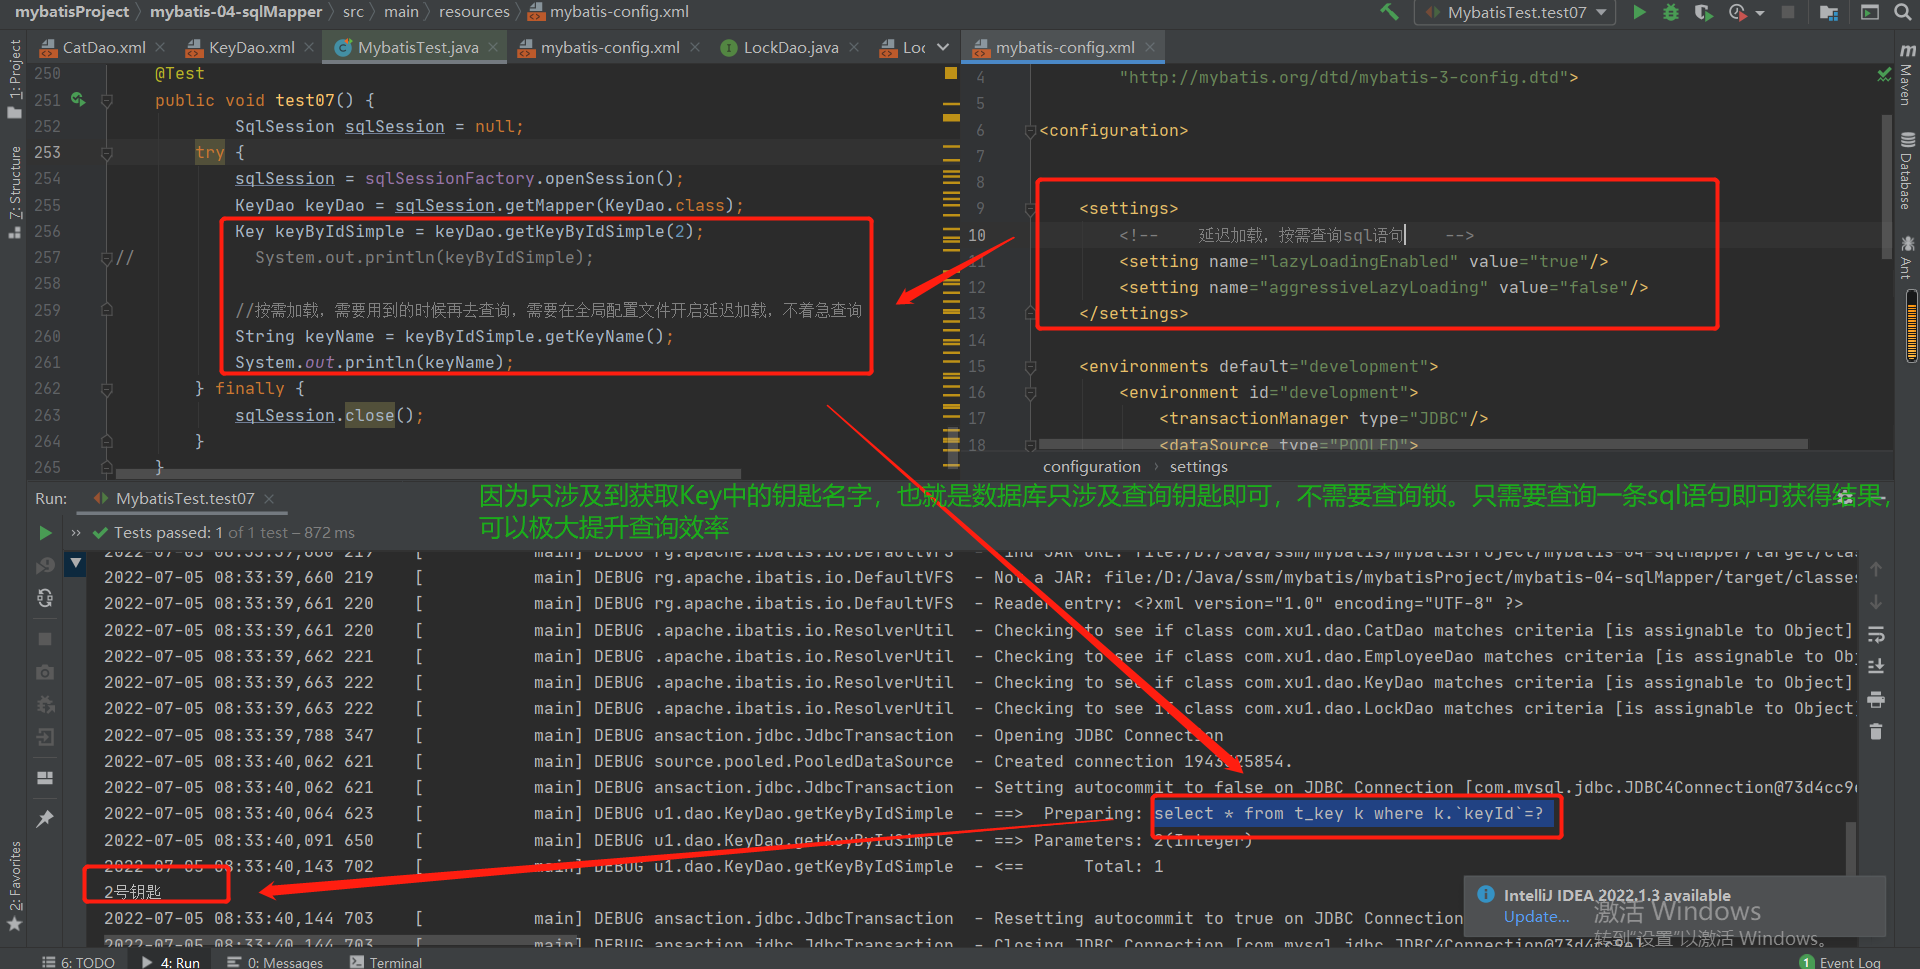Expand the hidden test toolbar chevrons
This screenshot has height=969, width=1920.
click(76, 533)
